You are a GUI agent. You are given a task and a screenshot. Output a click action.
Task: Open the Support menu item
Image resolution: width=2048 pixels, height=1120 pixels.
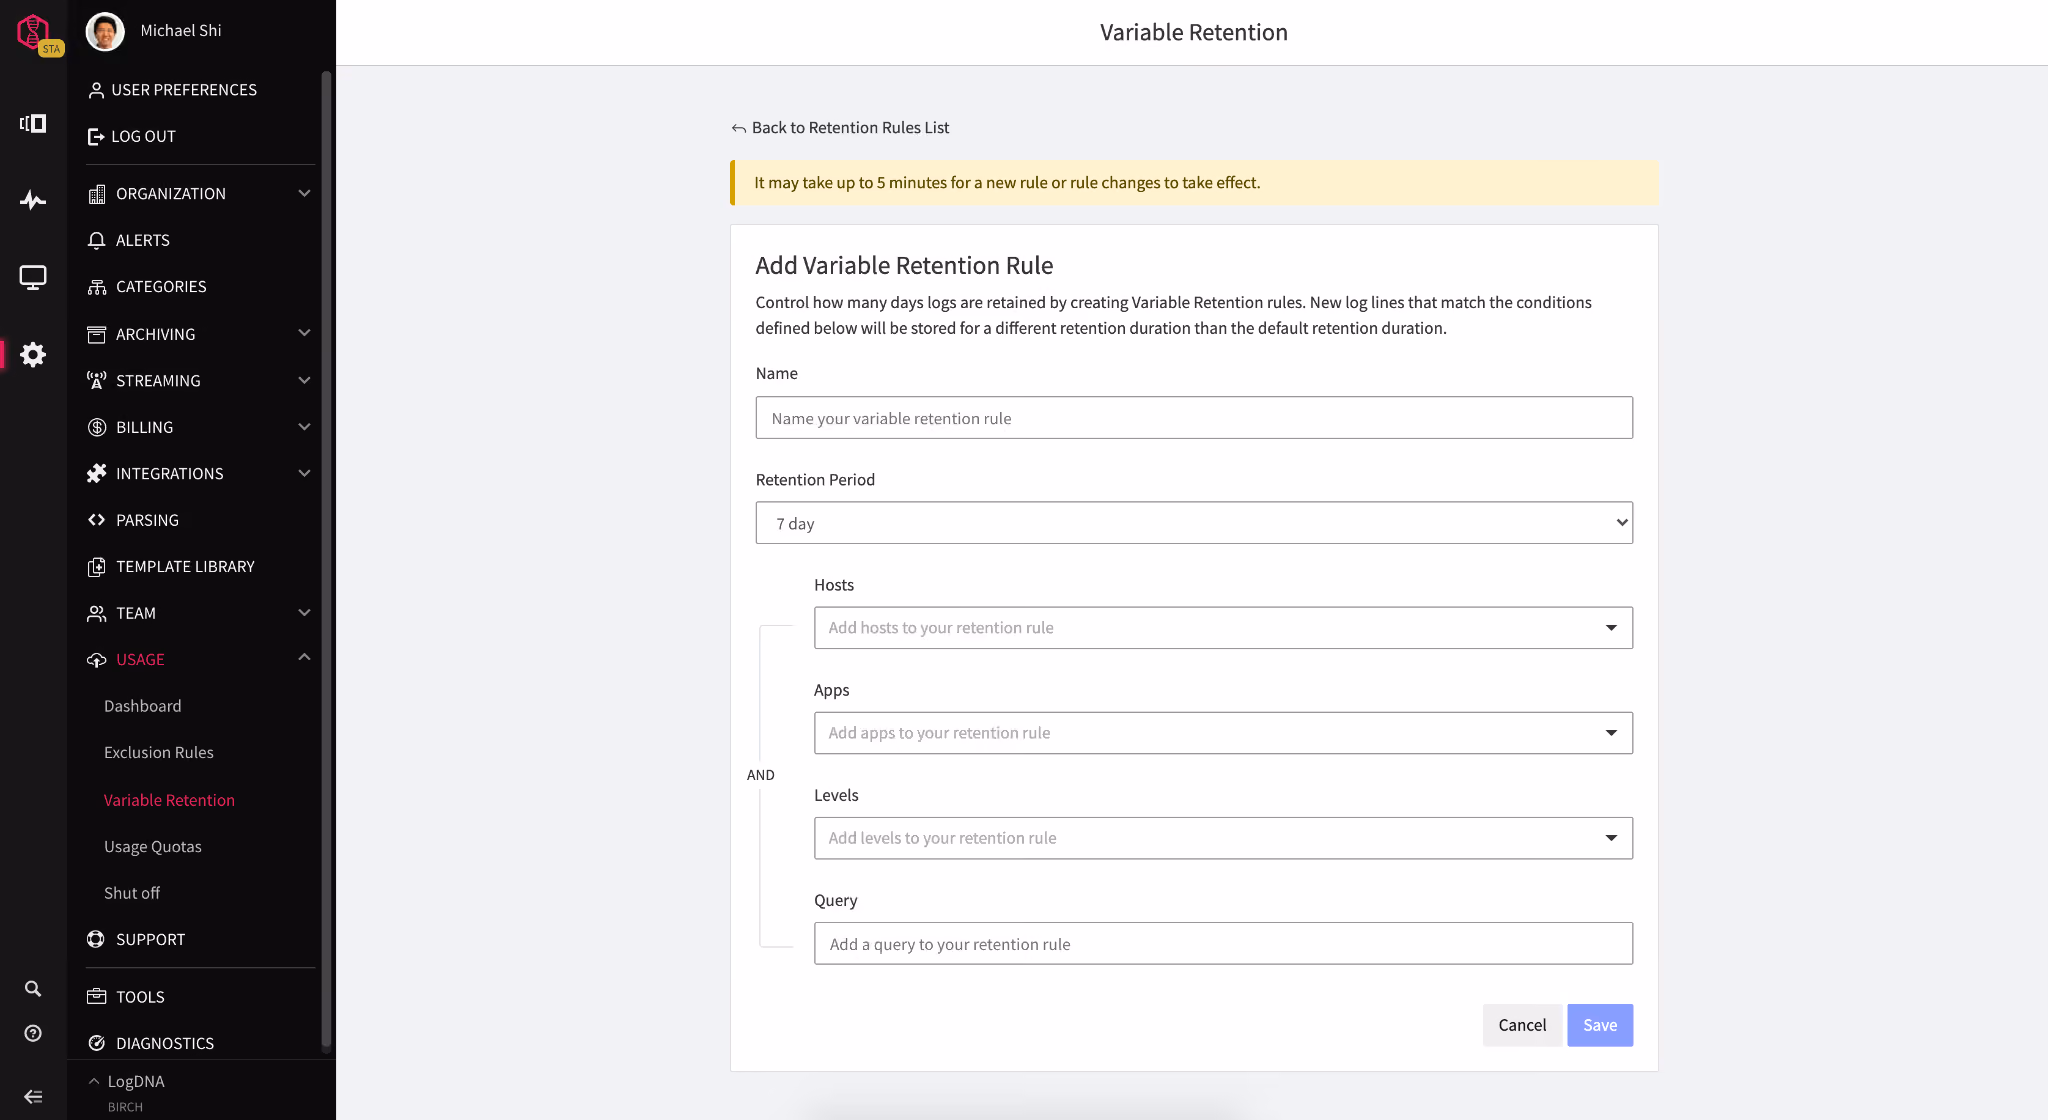pyautogui.click(x=150, y=939)
